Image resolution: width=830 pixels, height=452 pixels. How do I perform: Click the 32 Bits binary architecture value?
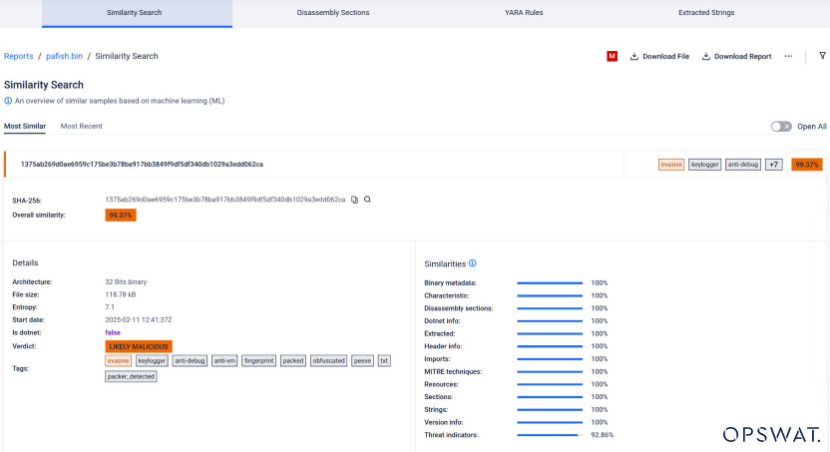(126, 282)
